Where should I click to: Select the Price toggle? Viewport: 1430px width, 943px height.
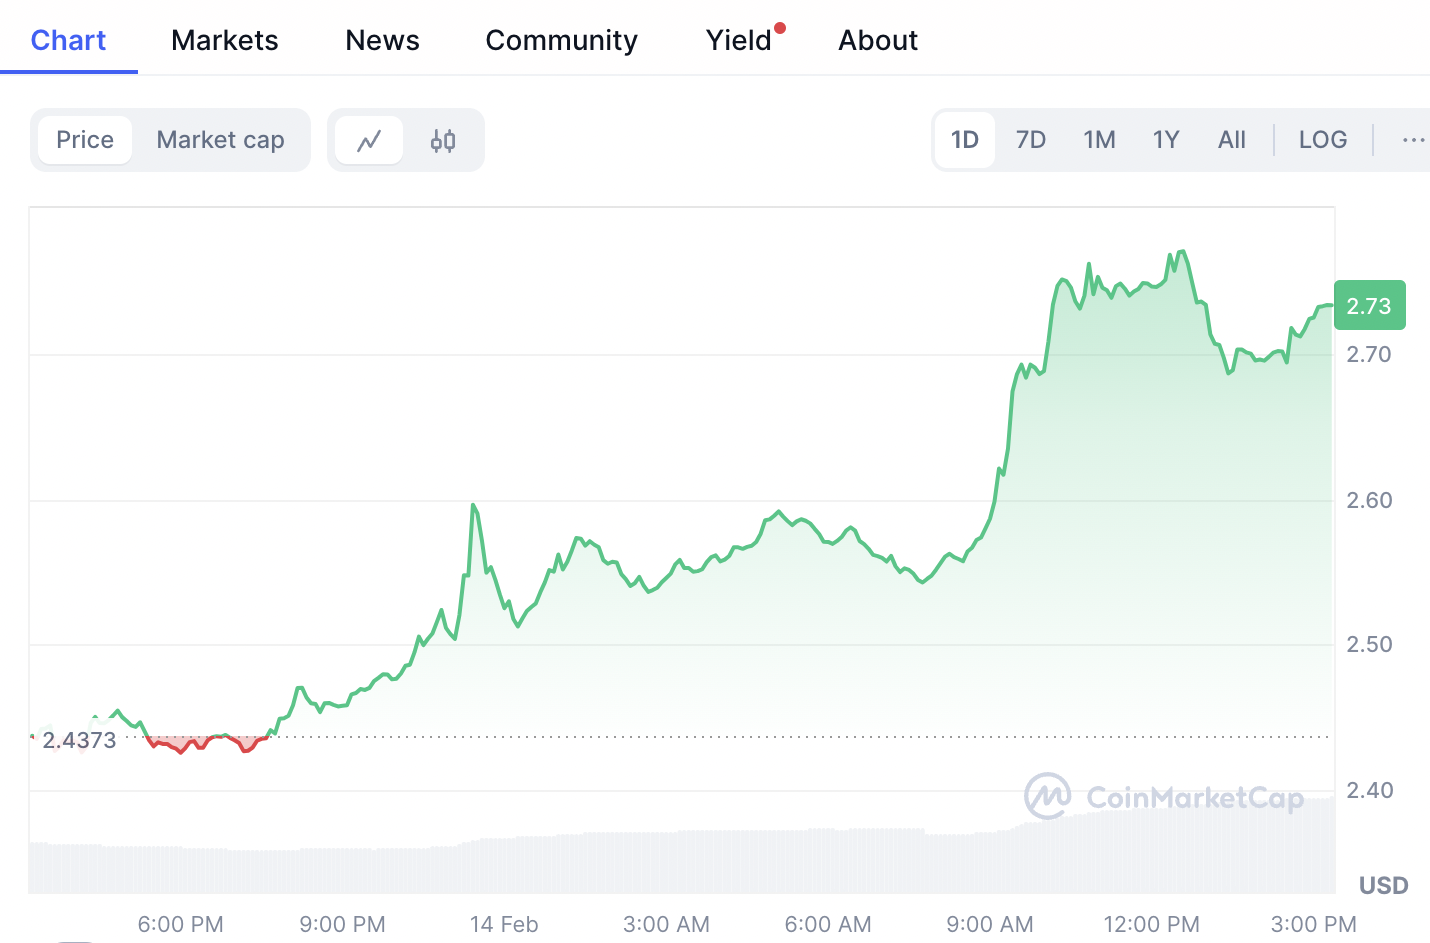tap(85, 140)
